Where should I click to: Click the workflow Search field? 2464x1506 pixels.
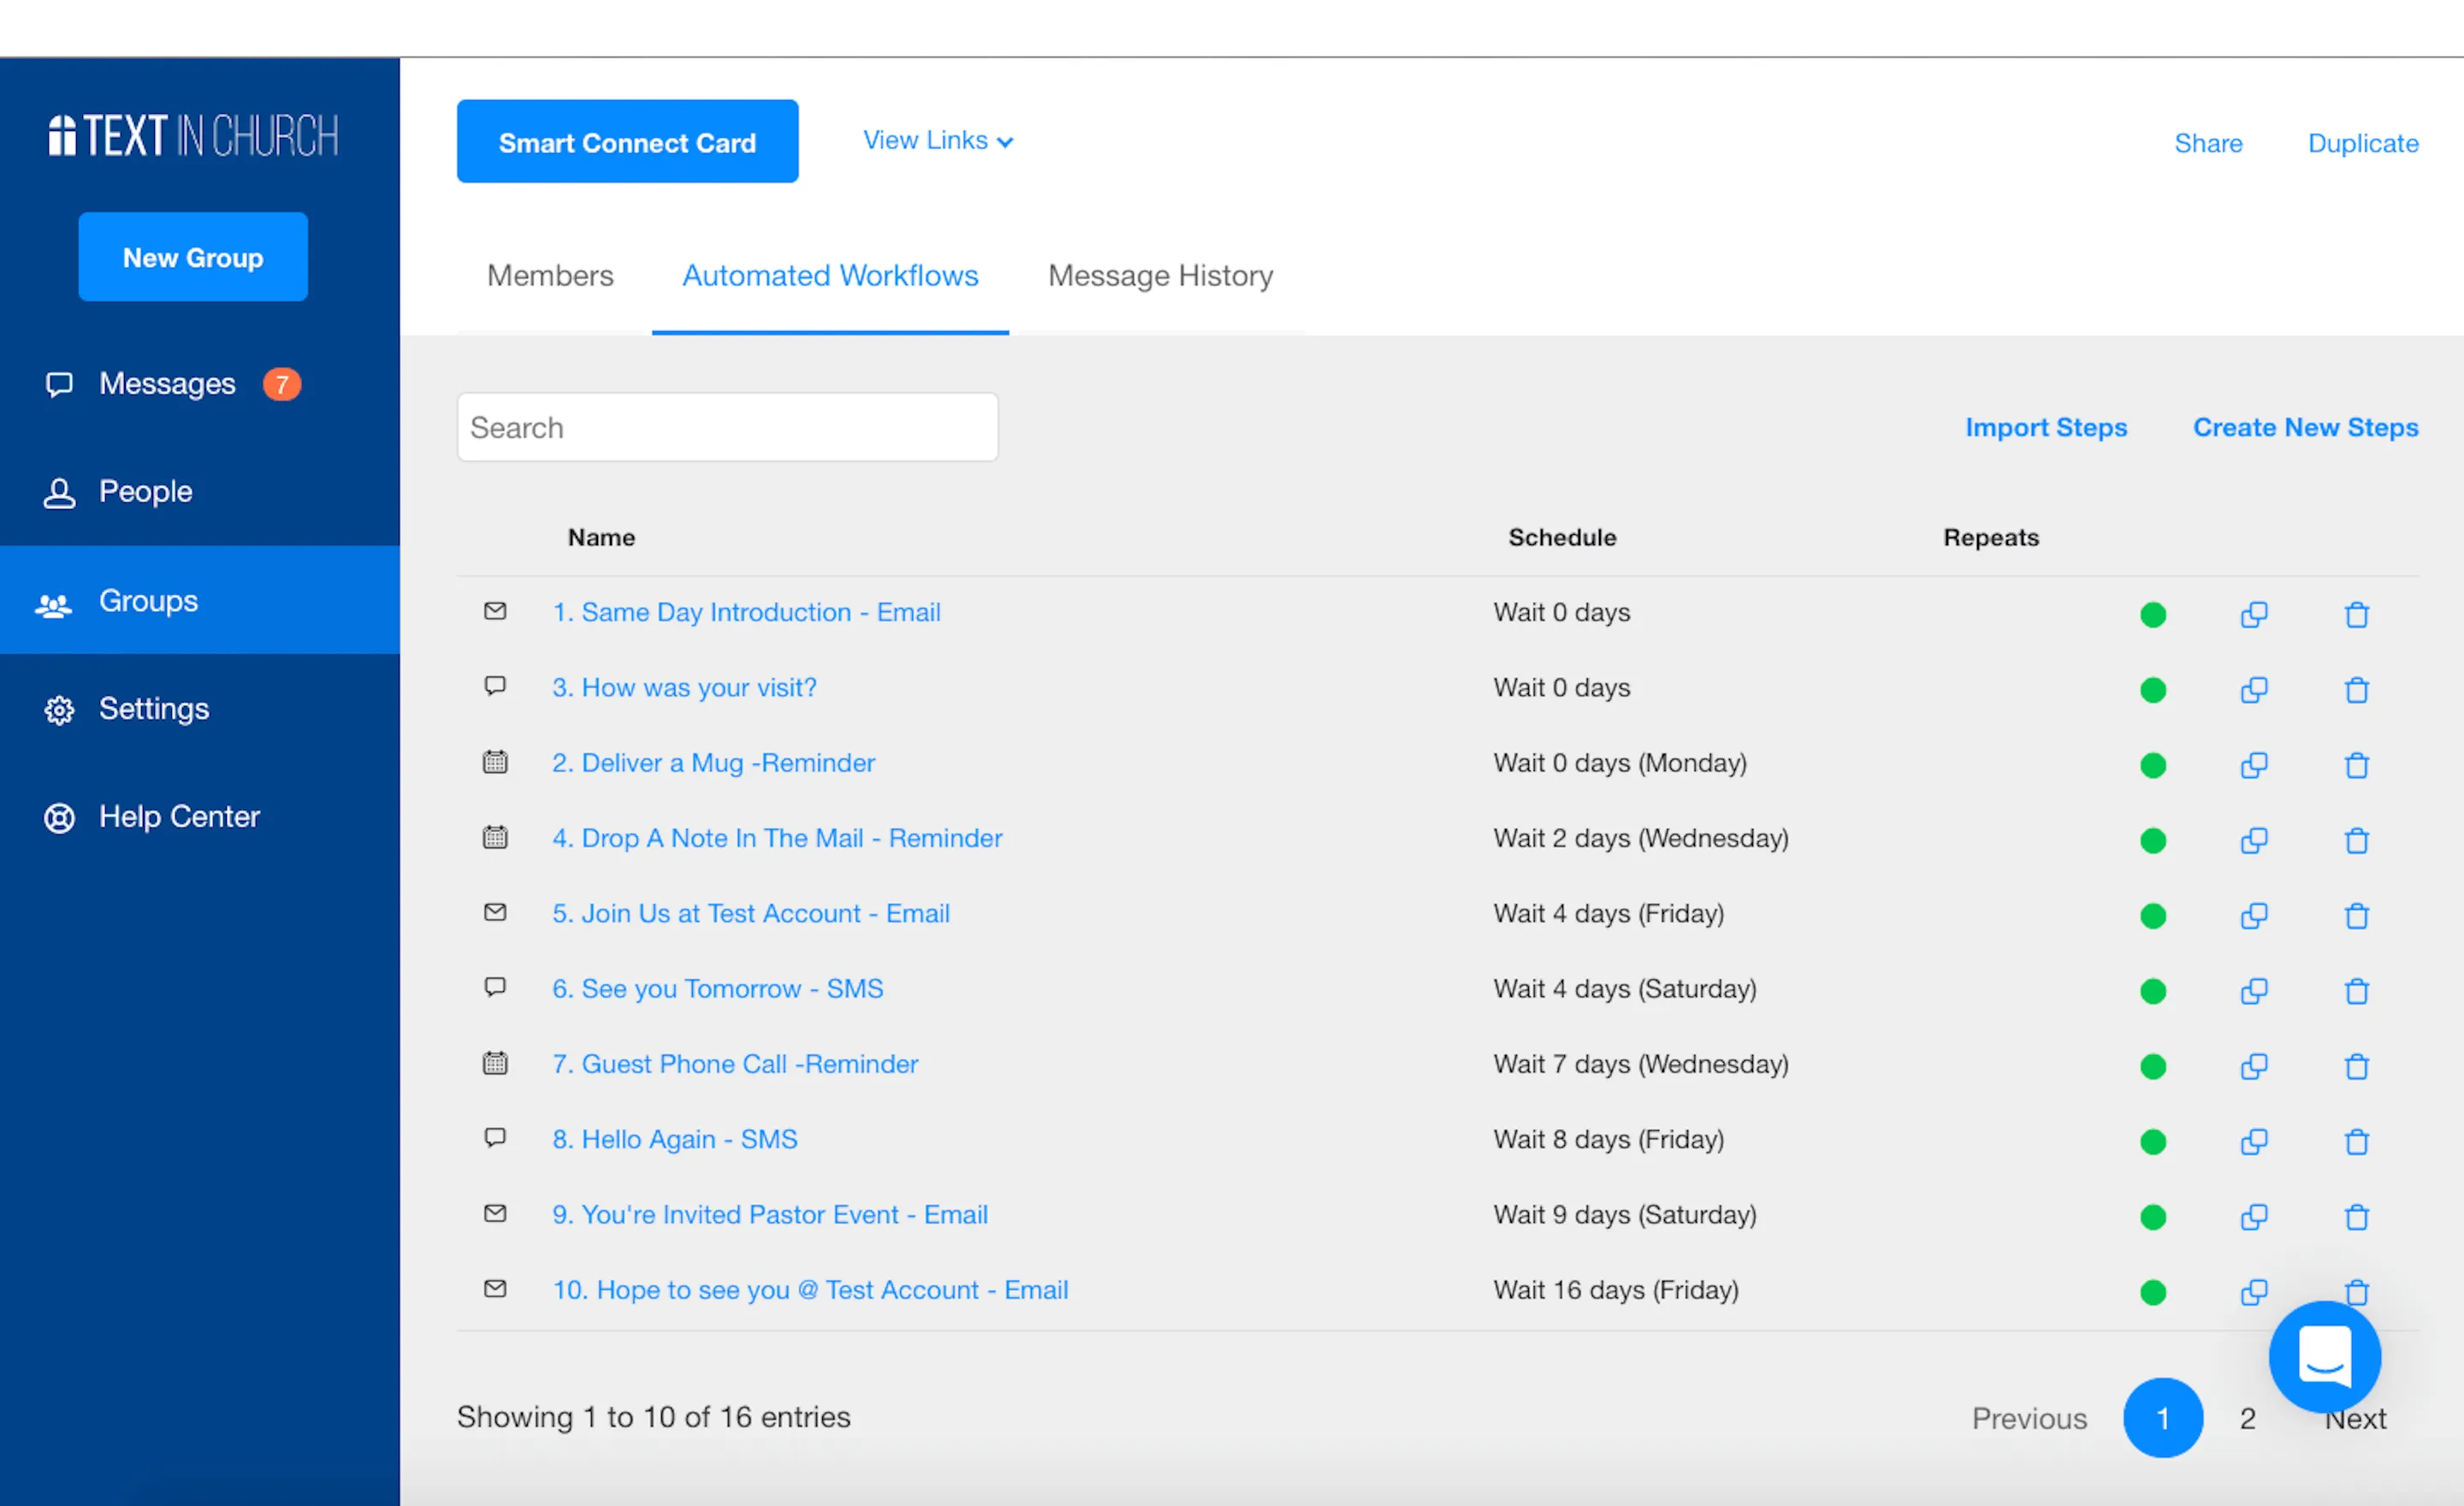(727, 427)
